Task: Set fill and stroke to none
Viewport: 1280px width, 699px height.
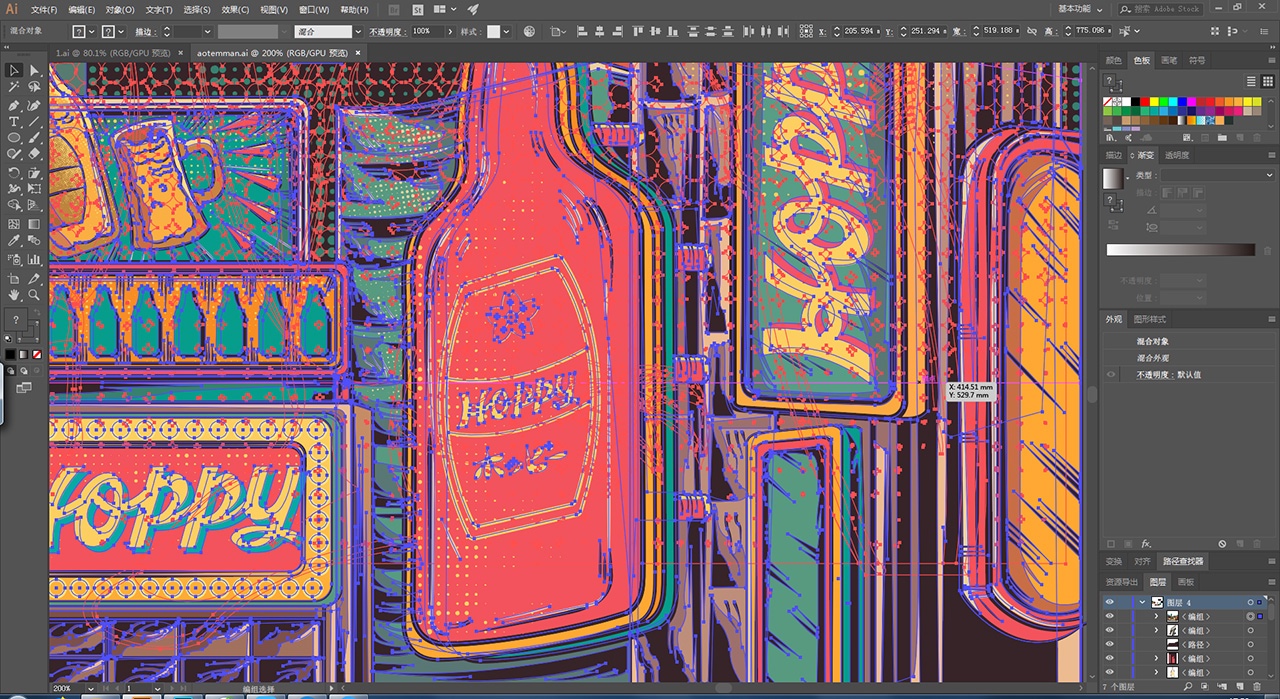Action: coord(37,354)
